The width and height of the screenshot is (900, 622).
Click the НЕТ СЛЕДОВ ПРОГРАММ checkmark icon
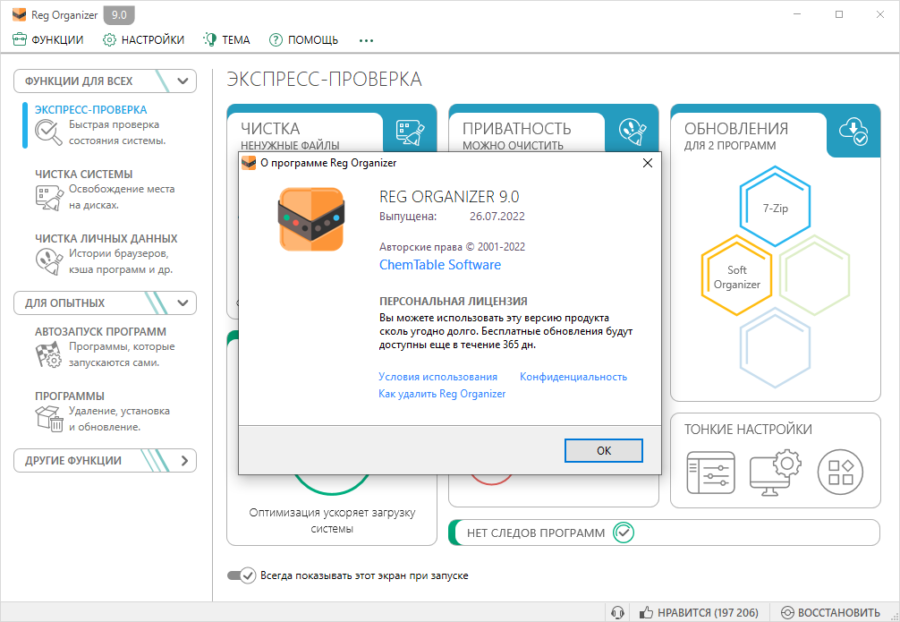click(x=623, y=532)
